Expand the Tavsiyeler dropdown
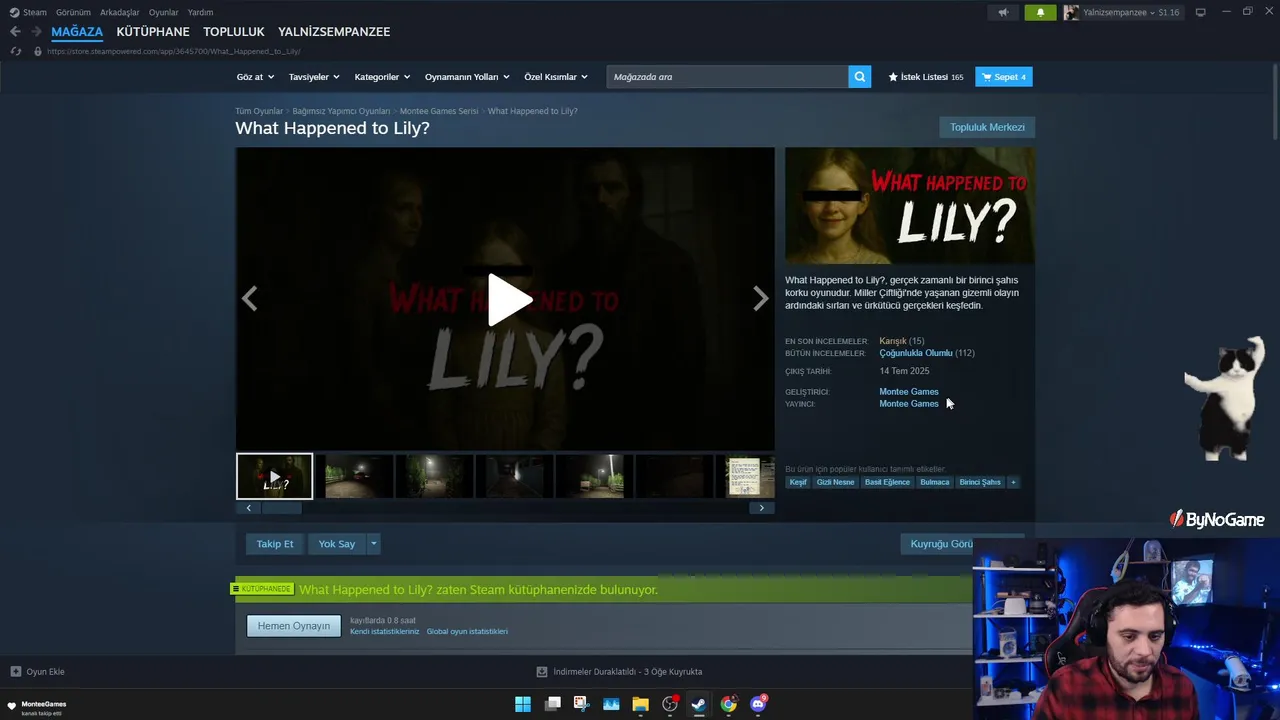This screenshot has height=720, width=1280. coord(314,77)
